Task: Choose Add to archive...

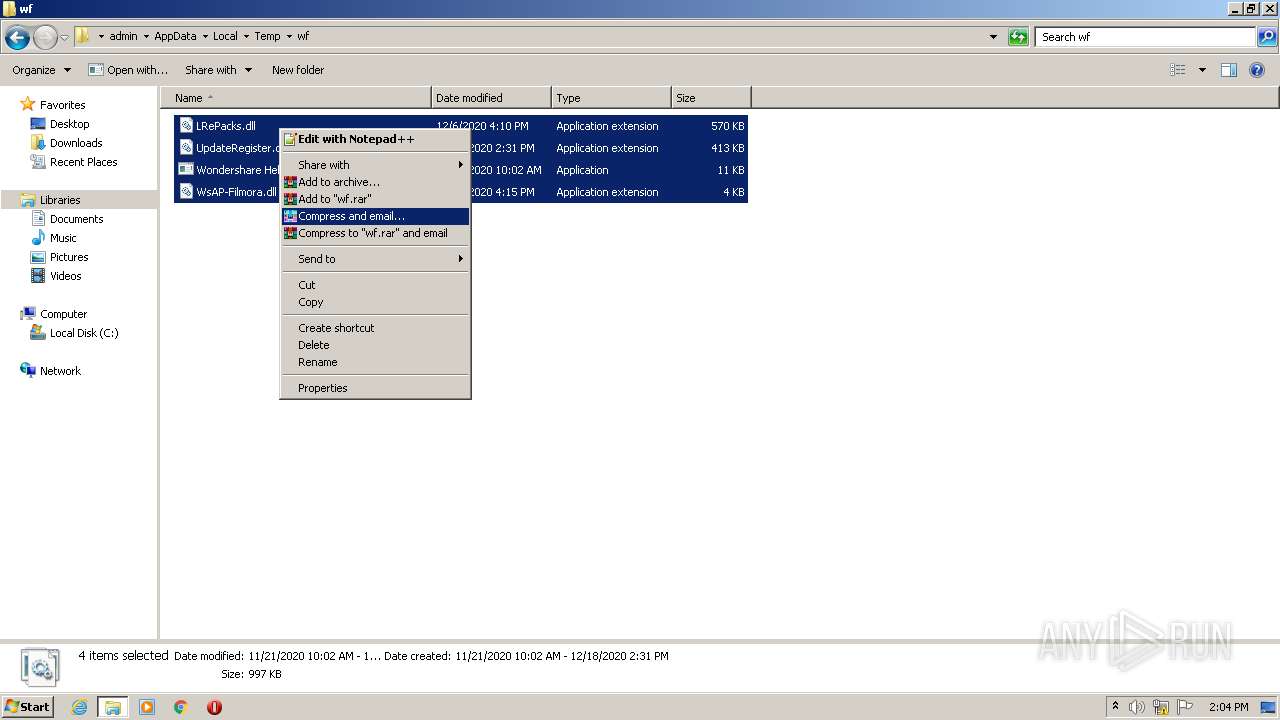Action: [x=375, y=182]
